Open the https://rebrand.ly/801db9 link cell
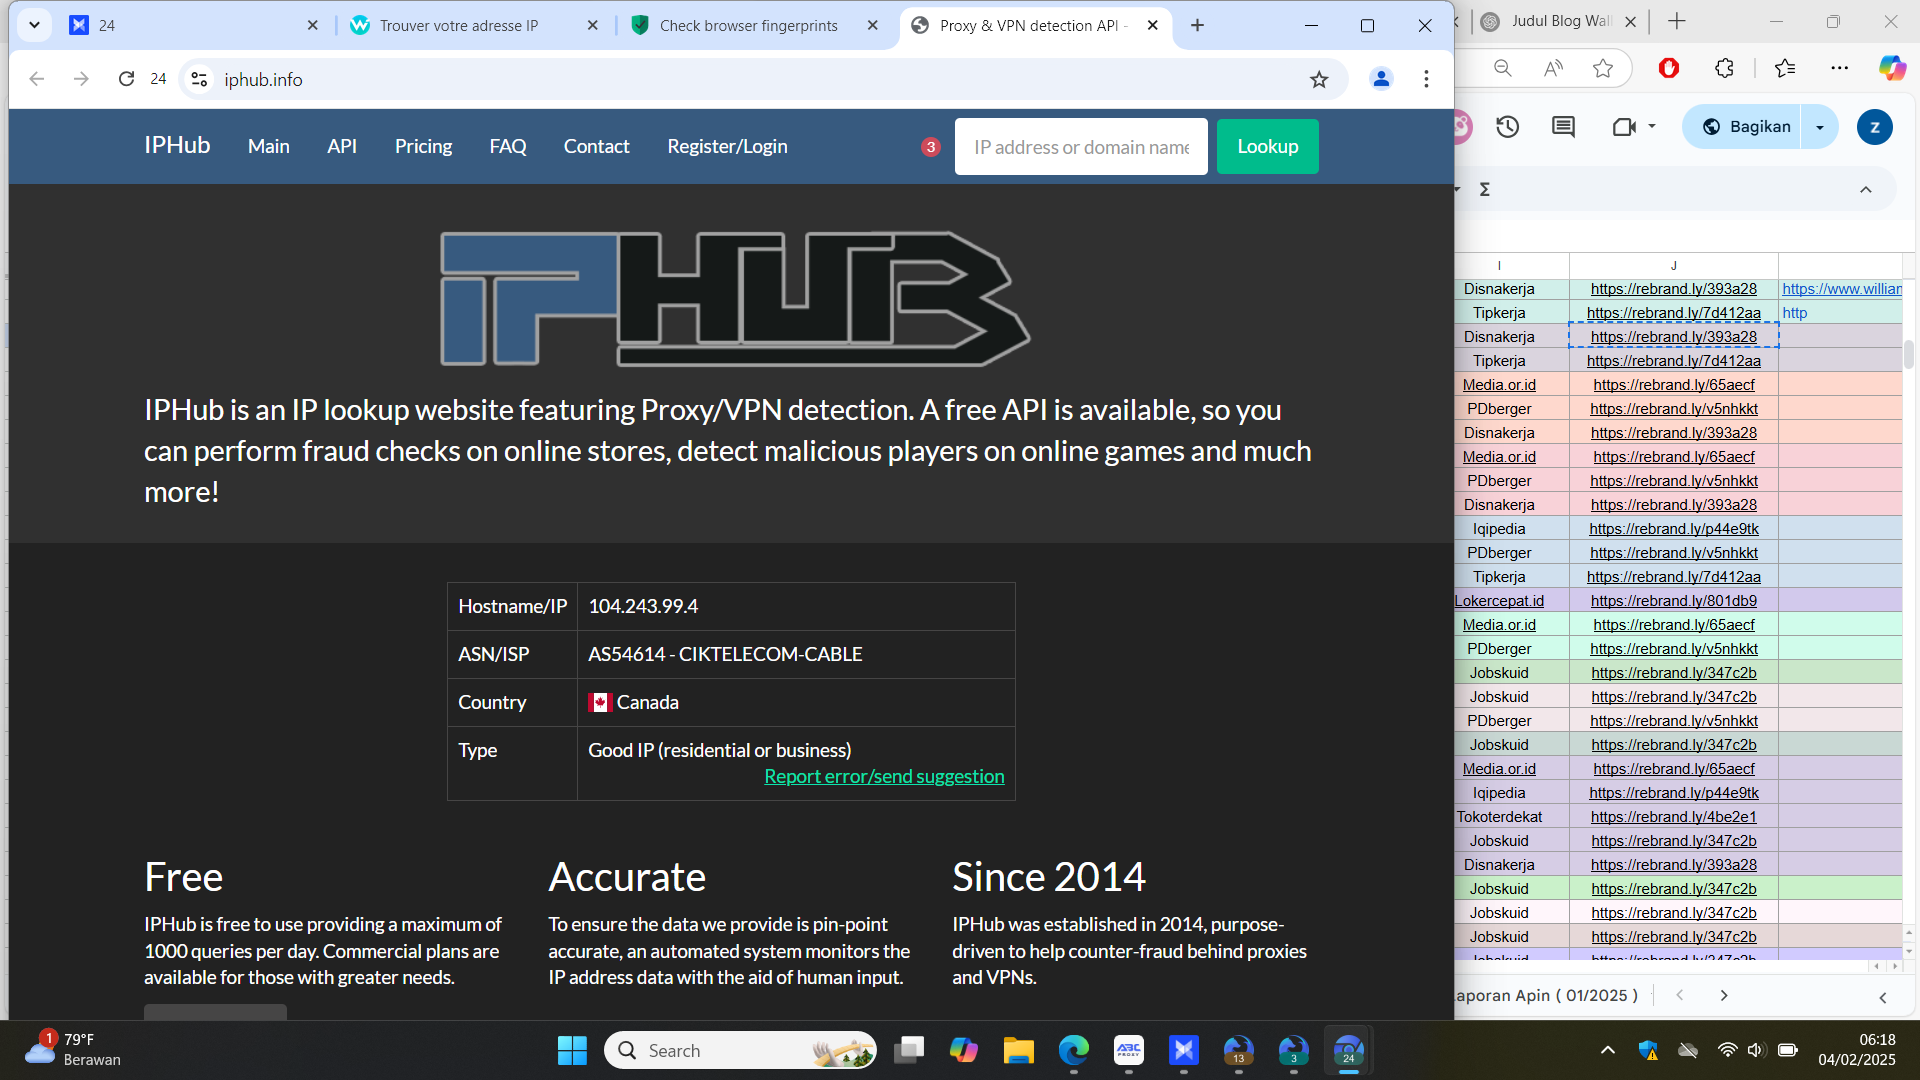The image size is (1920, 1080). coord(1674,601)
